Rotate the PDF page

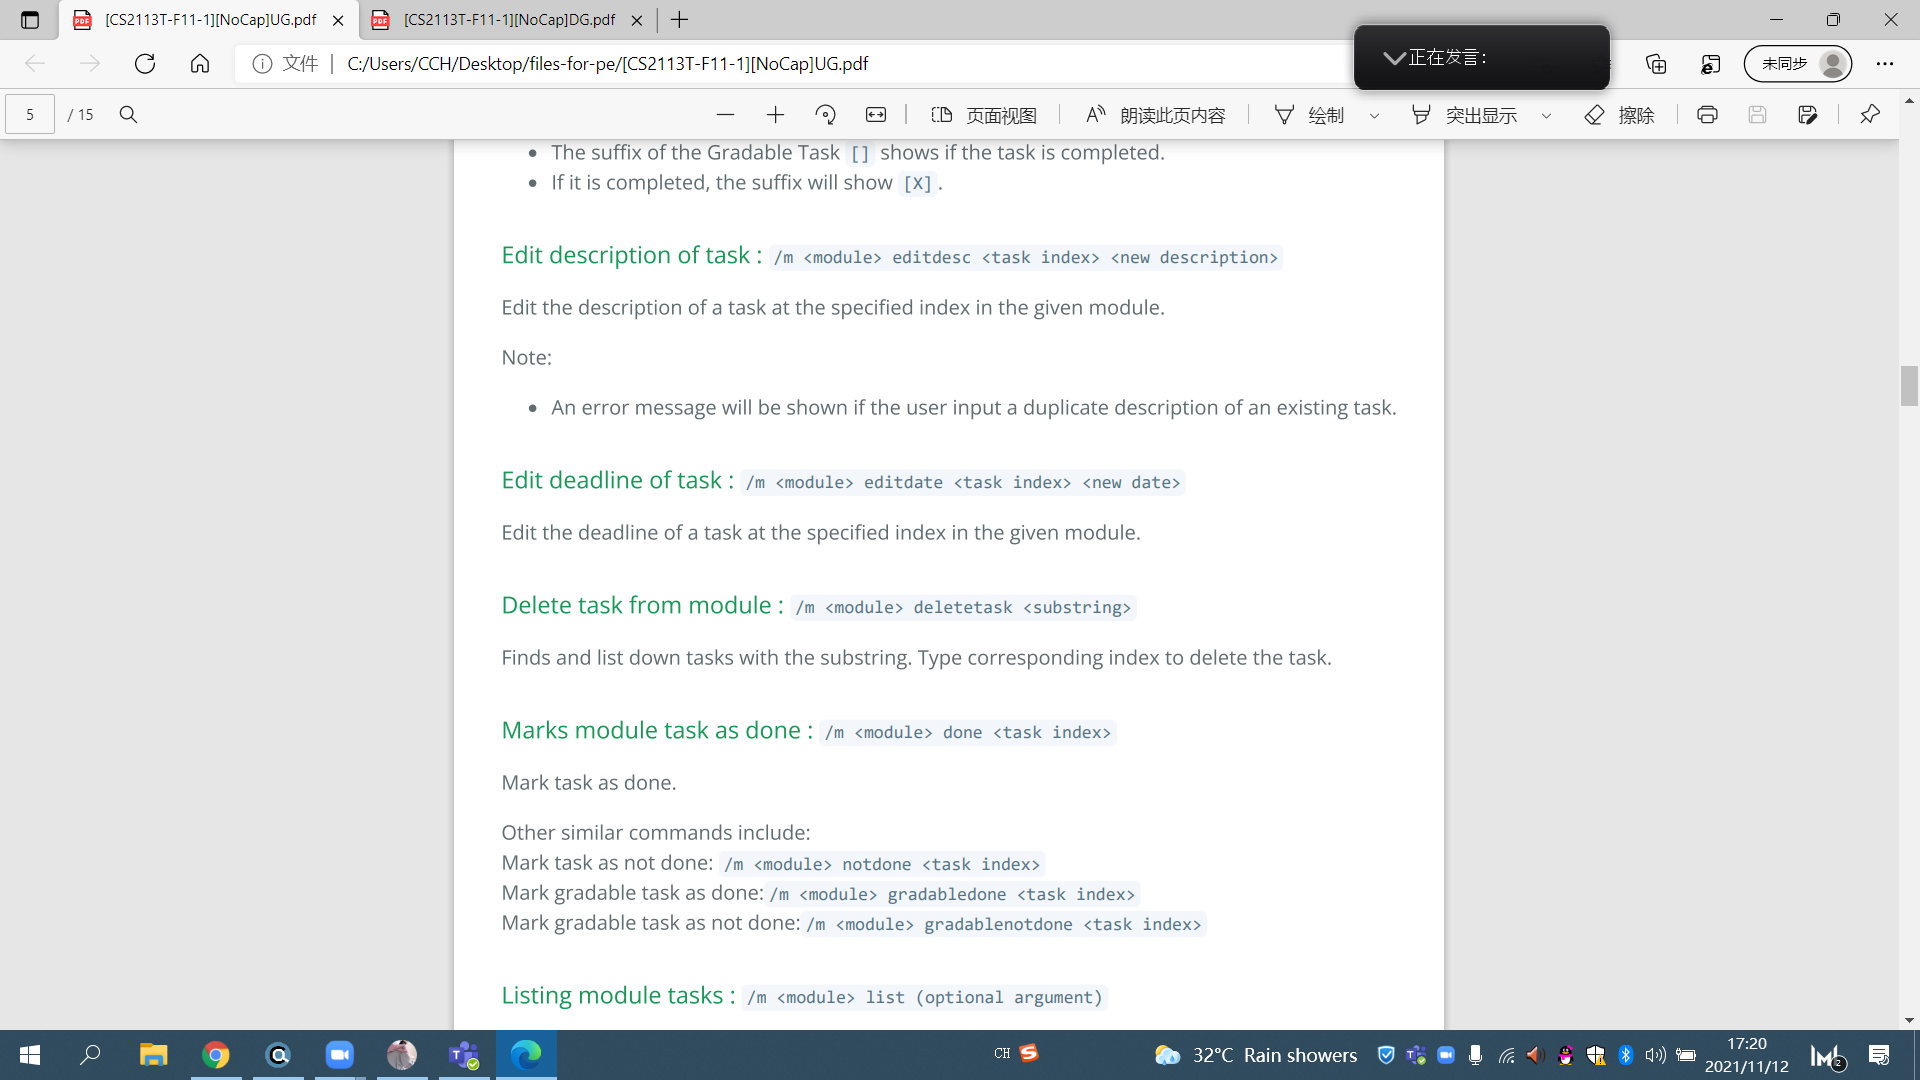click(x=825, y=115)
